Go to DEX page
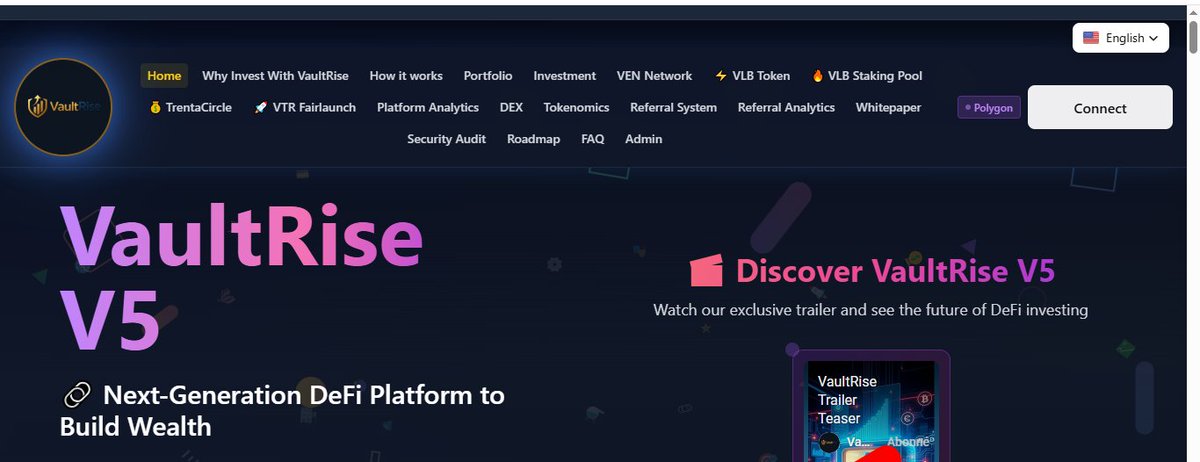This screenshot has height=462, width=1200. (x=511, y=107)
